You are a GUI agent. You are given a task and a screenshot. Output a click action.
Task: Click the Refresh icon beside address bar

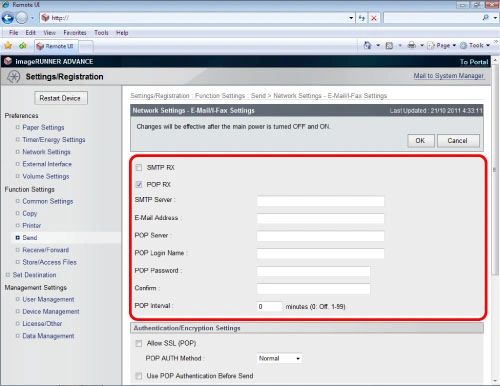click(362, 18)
